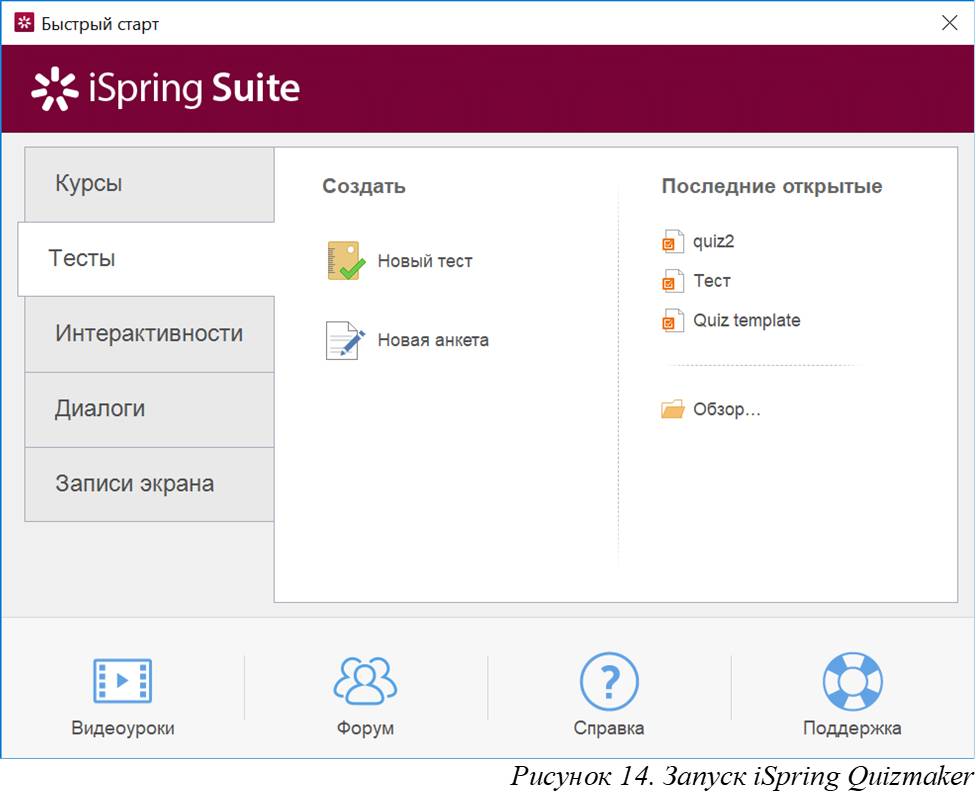Click the Поддержка lifebuoy icon
The width and height of the screenshot is (976, 793).
point(852,681)
